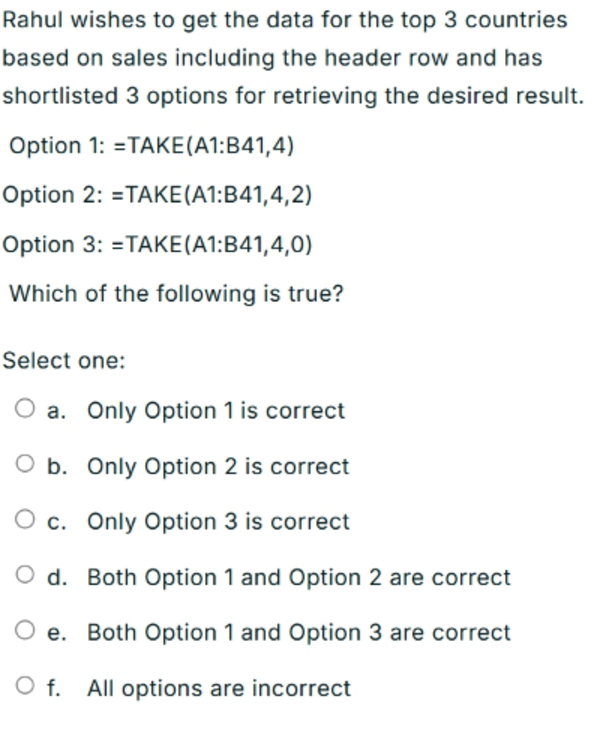
Task: Pick radio button for answer d
Action: pos(25,575)
